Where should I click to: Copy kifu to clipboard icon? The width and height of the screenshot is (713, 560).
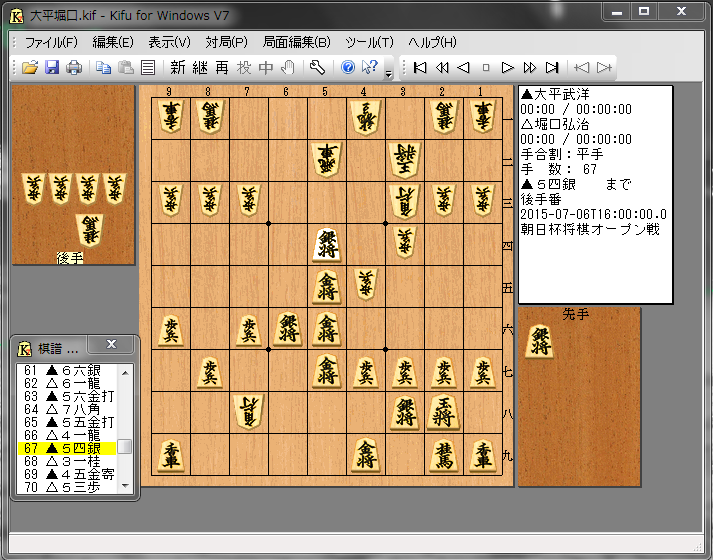tap(103, 68)
